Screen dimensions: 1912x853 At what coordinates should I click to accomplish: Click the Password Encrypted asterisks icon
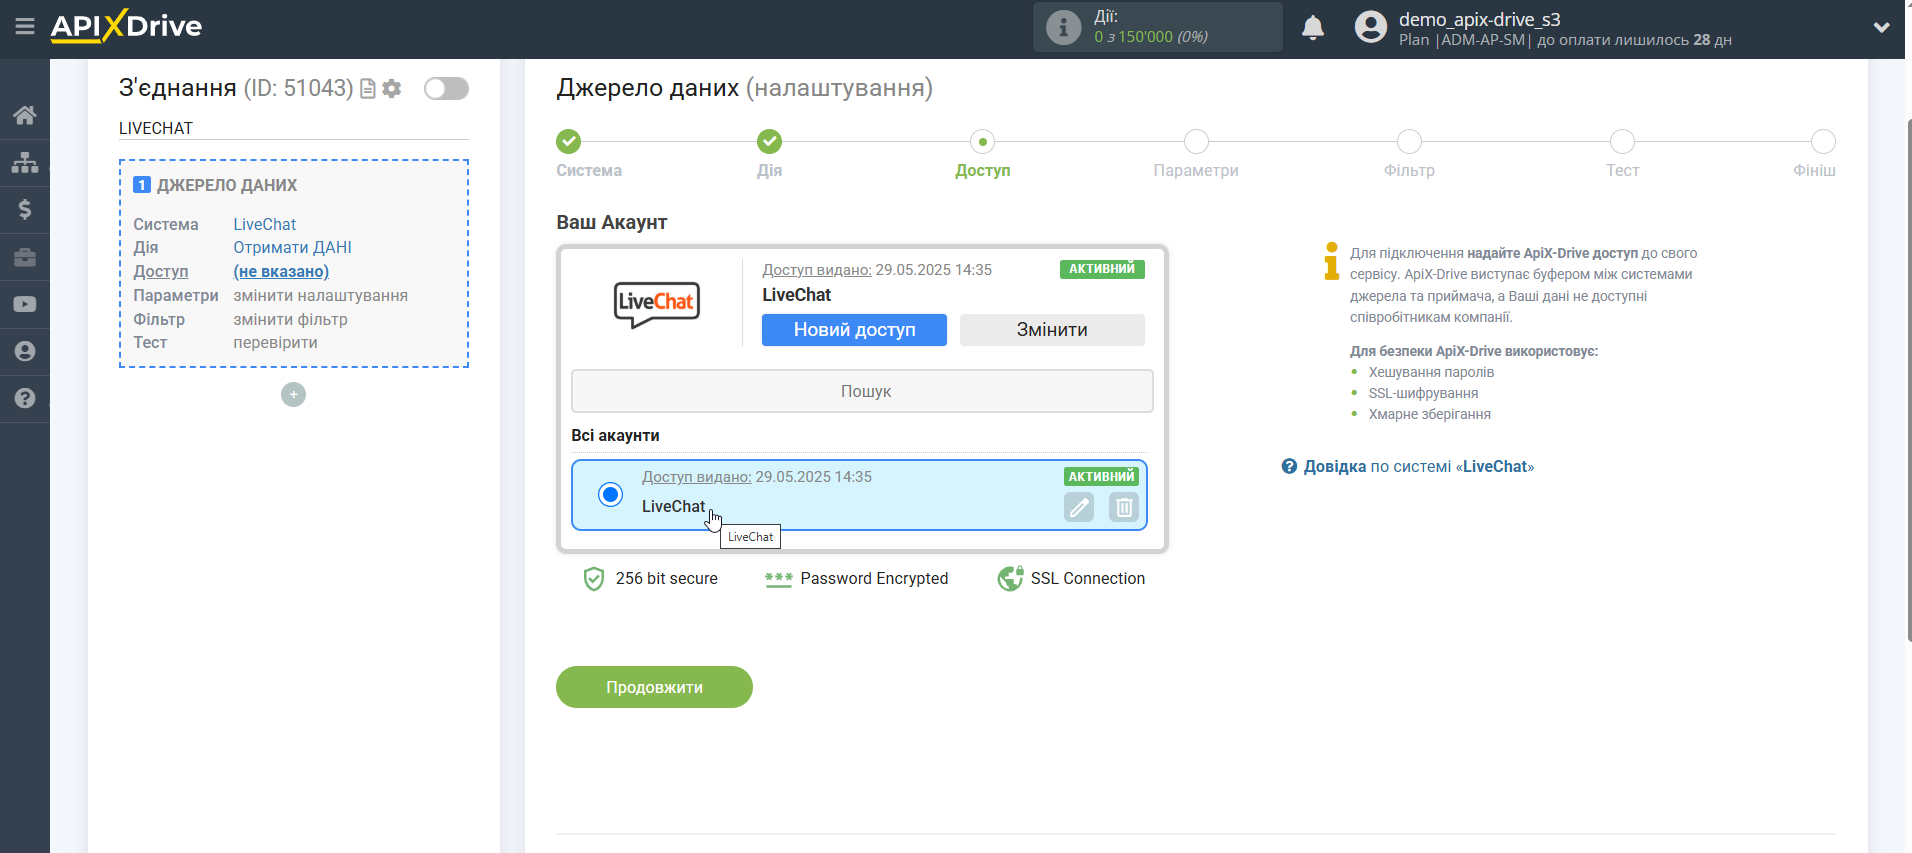pos(778,579)
